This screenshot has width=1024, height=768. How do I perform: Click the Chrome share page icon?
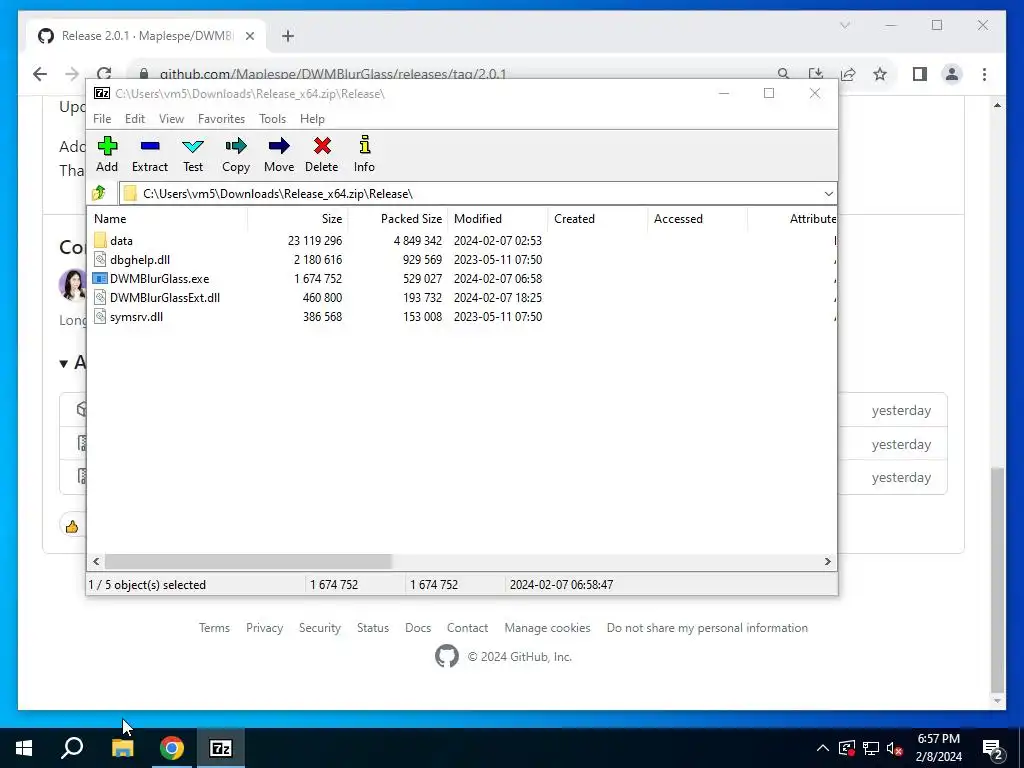[x=848, y=74]
